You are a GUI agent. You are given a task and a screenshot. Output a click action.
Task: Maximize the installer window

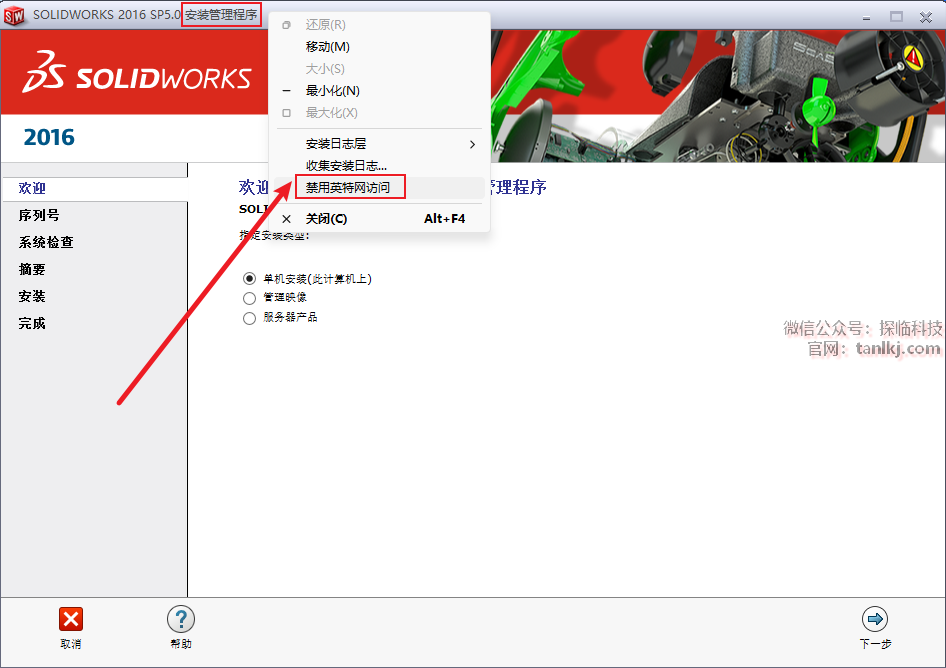(897, 17)
